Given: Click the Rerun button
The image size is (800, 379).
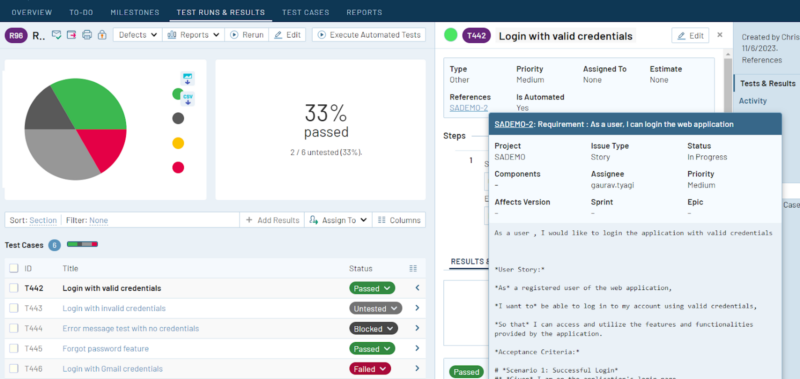Looking at the screenshot, I should click(x=247, y=35).
